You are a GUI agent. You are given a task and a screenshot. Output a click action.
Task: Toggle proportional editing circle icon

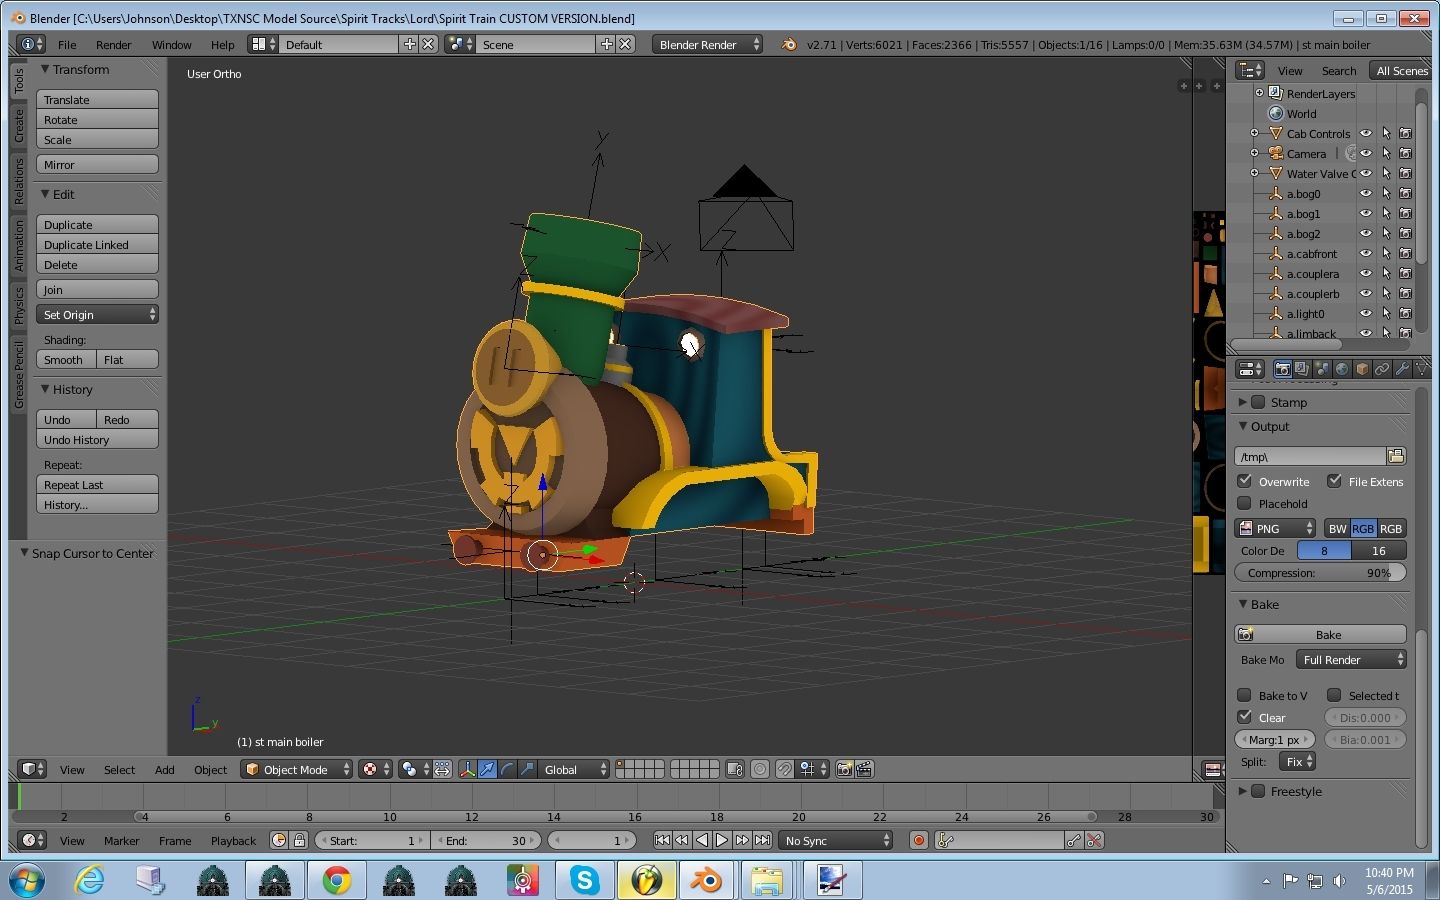point(760,769)
